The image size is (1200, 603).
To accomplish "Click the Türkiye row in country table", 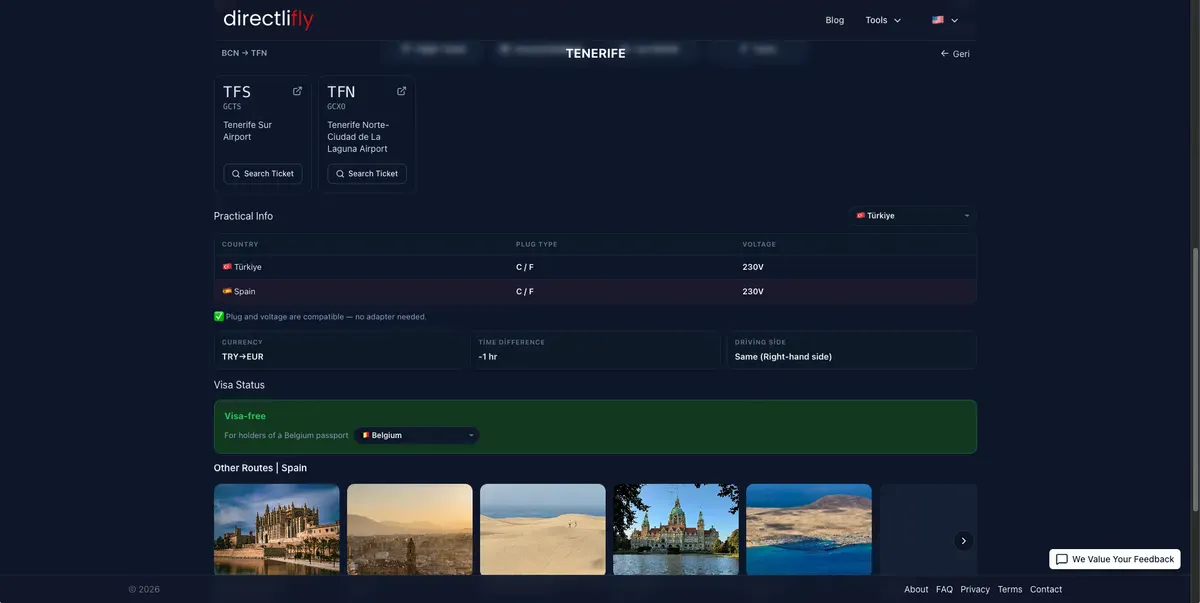I will pos(595,268).
